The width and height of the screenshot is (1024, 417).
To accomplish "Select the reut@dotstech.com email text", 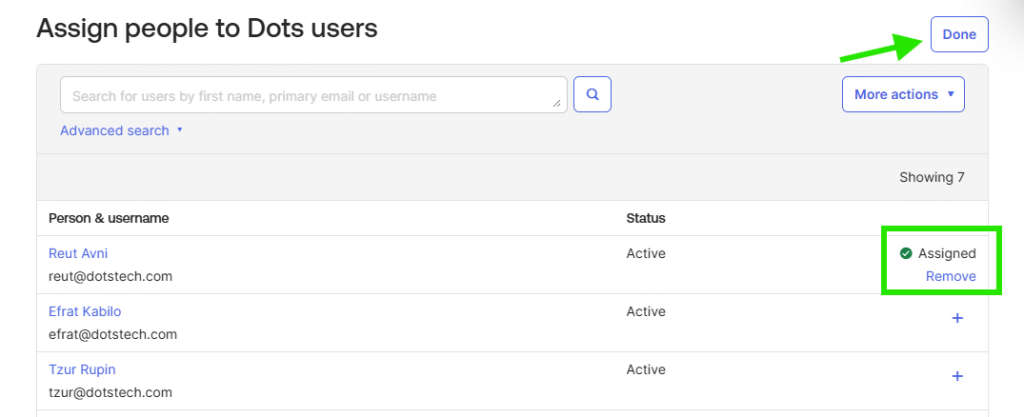I will click(110, 277).
